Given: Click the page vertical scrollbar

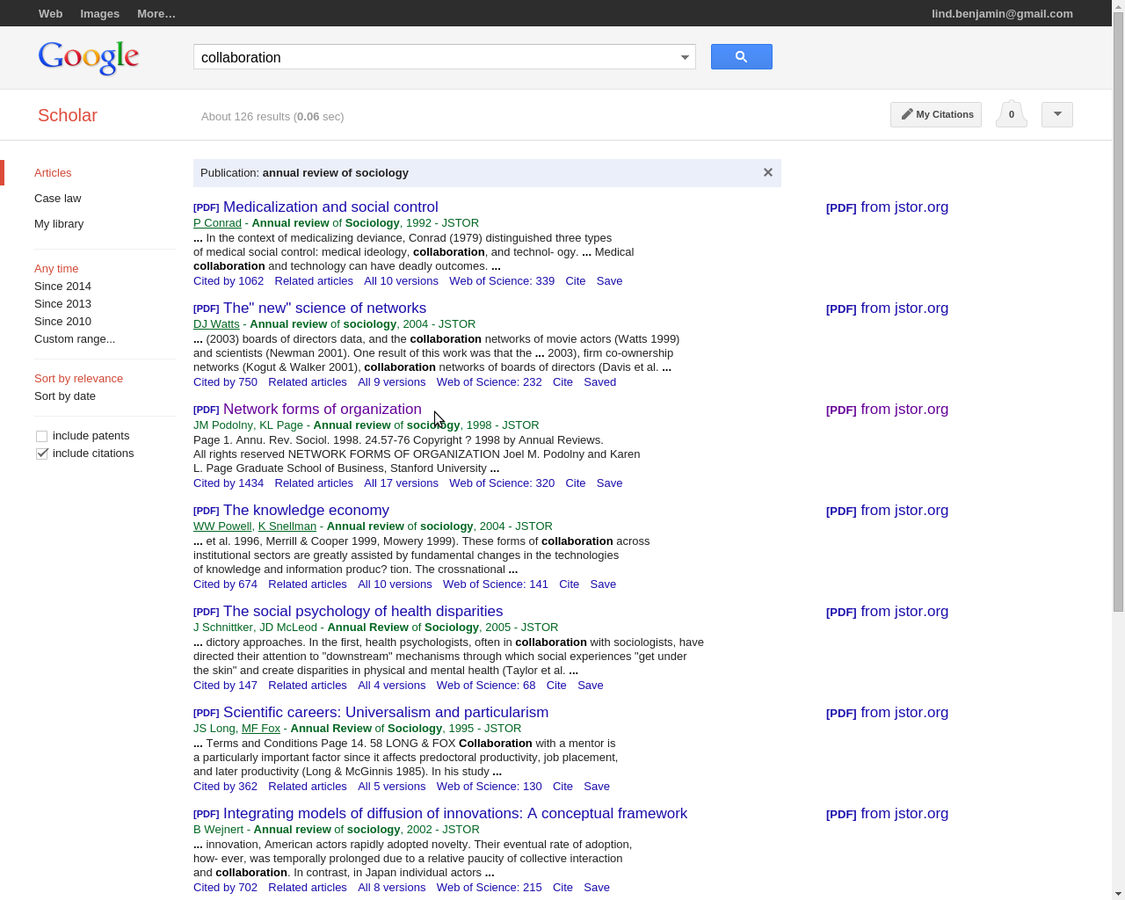Looking at the screenshot, I should (1118, 311).
